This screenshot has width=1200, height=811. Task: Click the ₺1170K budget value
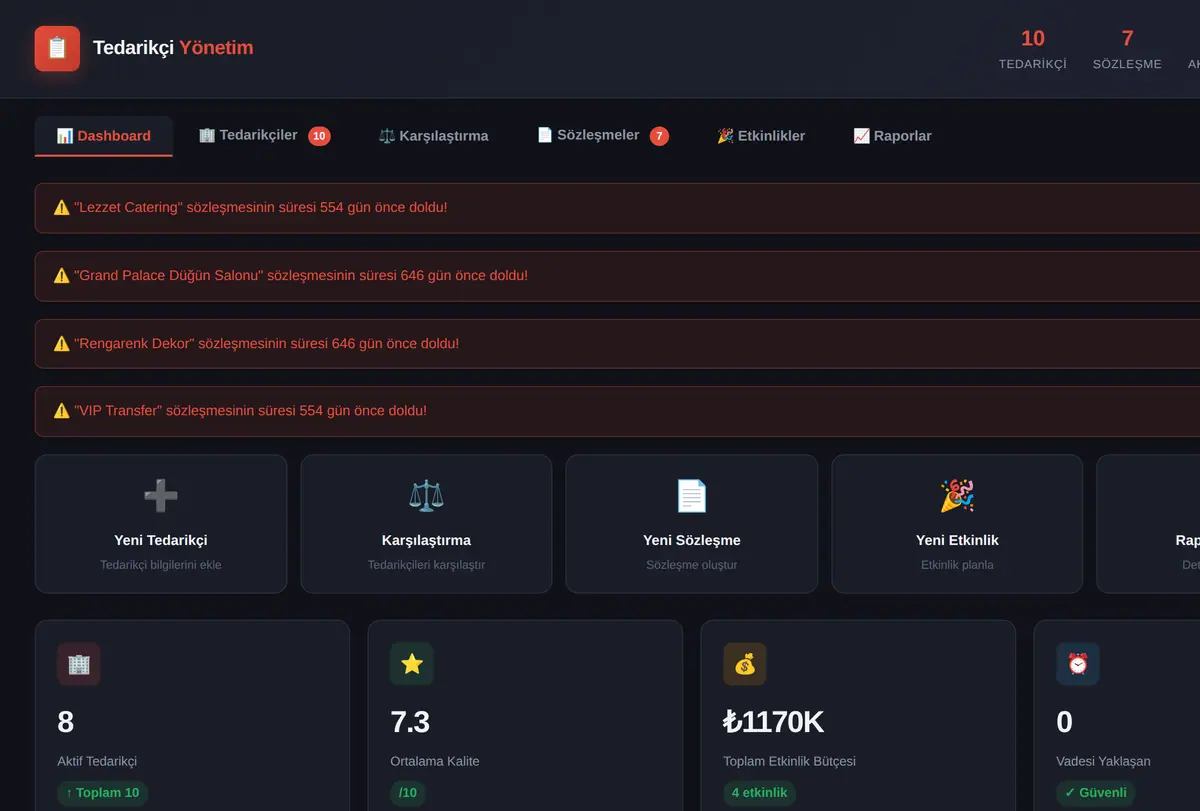pos(774,722)
